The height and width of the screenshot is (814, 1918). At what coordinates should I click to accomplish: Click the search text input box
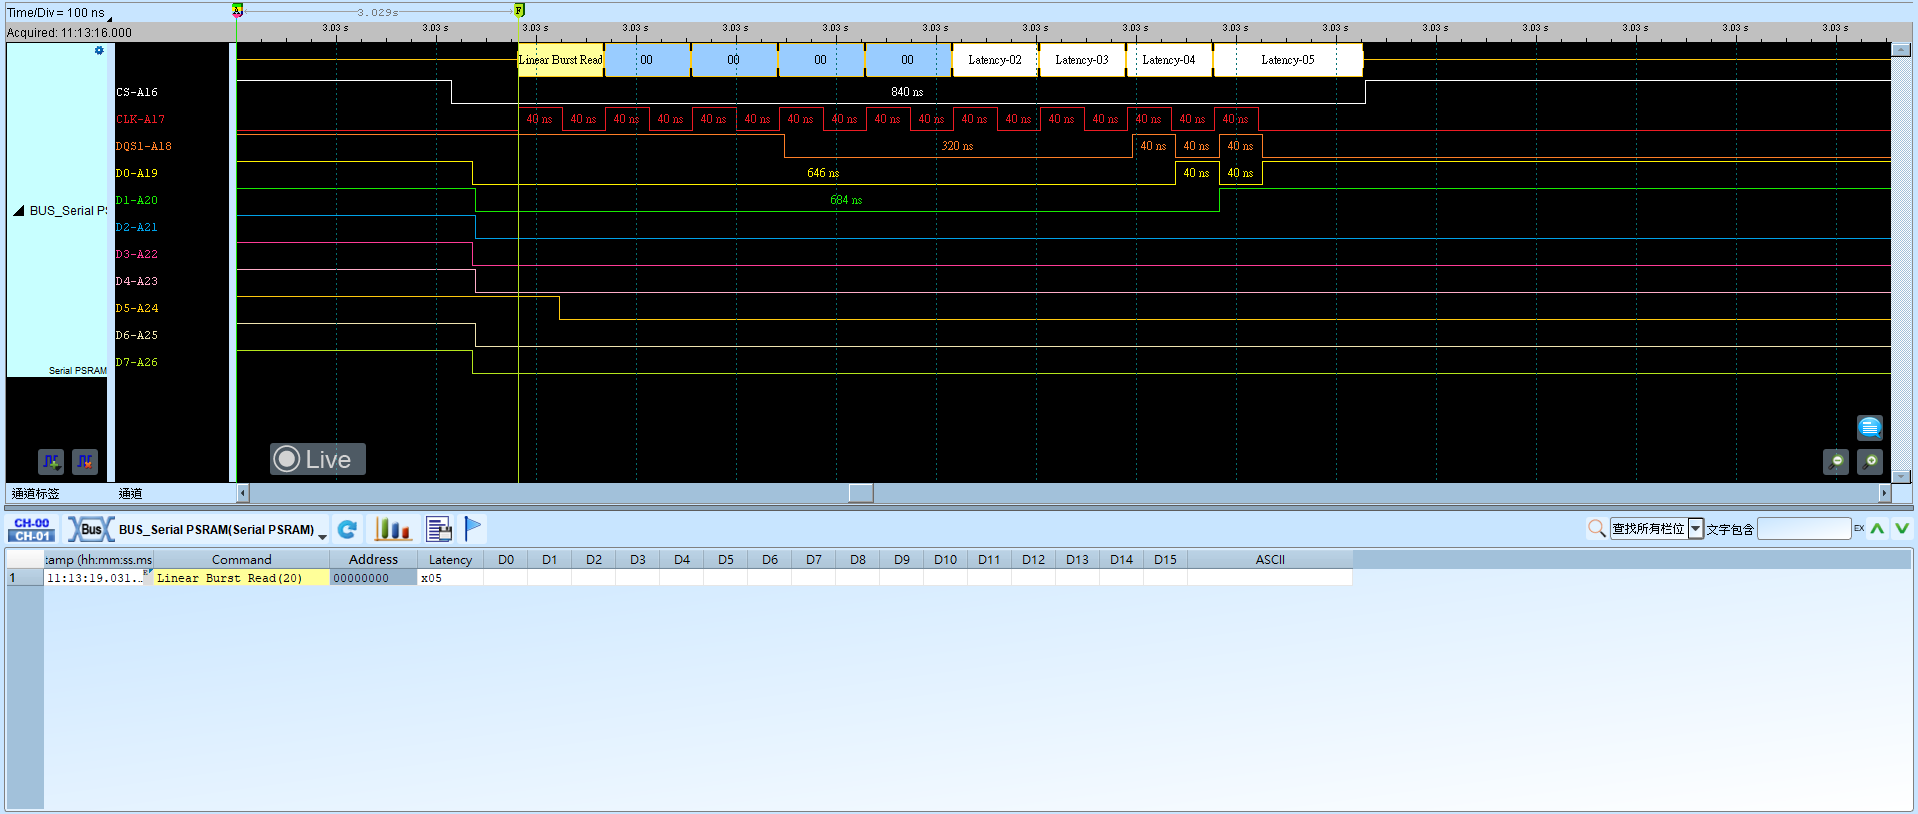(1804, 529)
